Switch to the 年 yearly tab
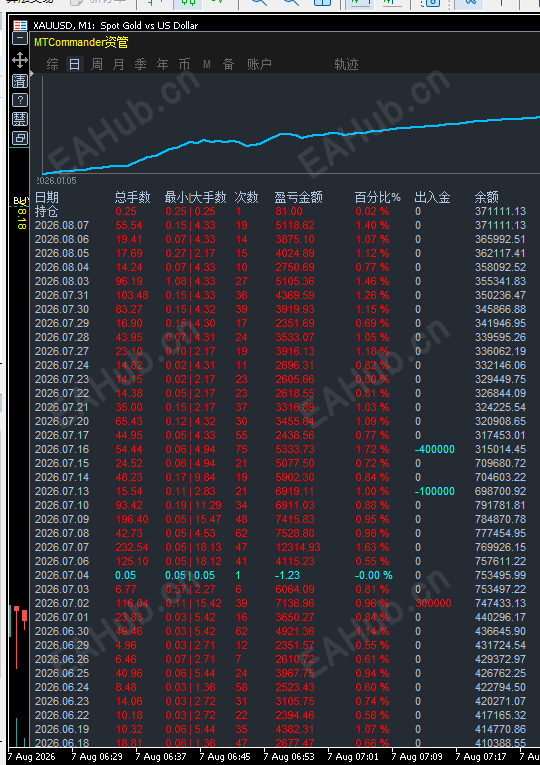The image size is (540, 765). 162,64
